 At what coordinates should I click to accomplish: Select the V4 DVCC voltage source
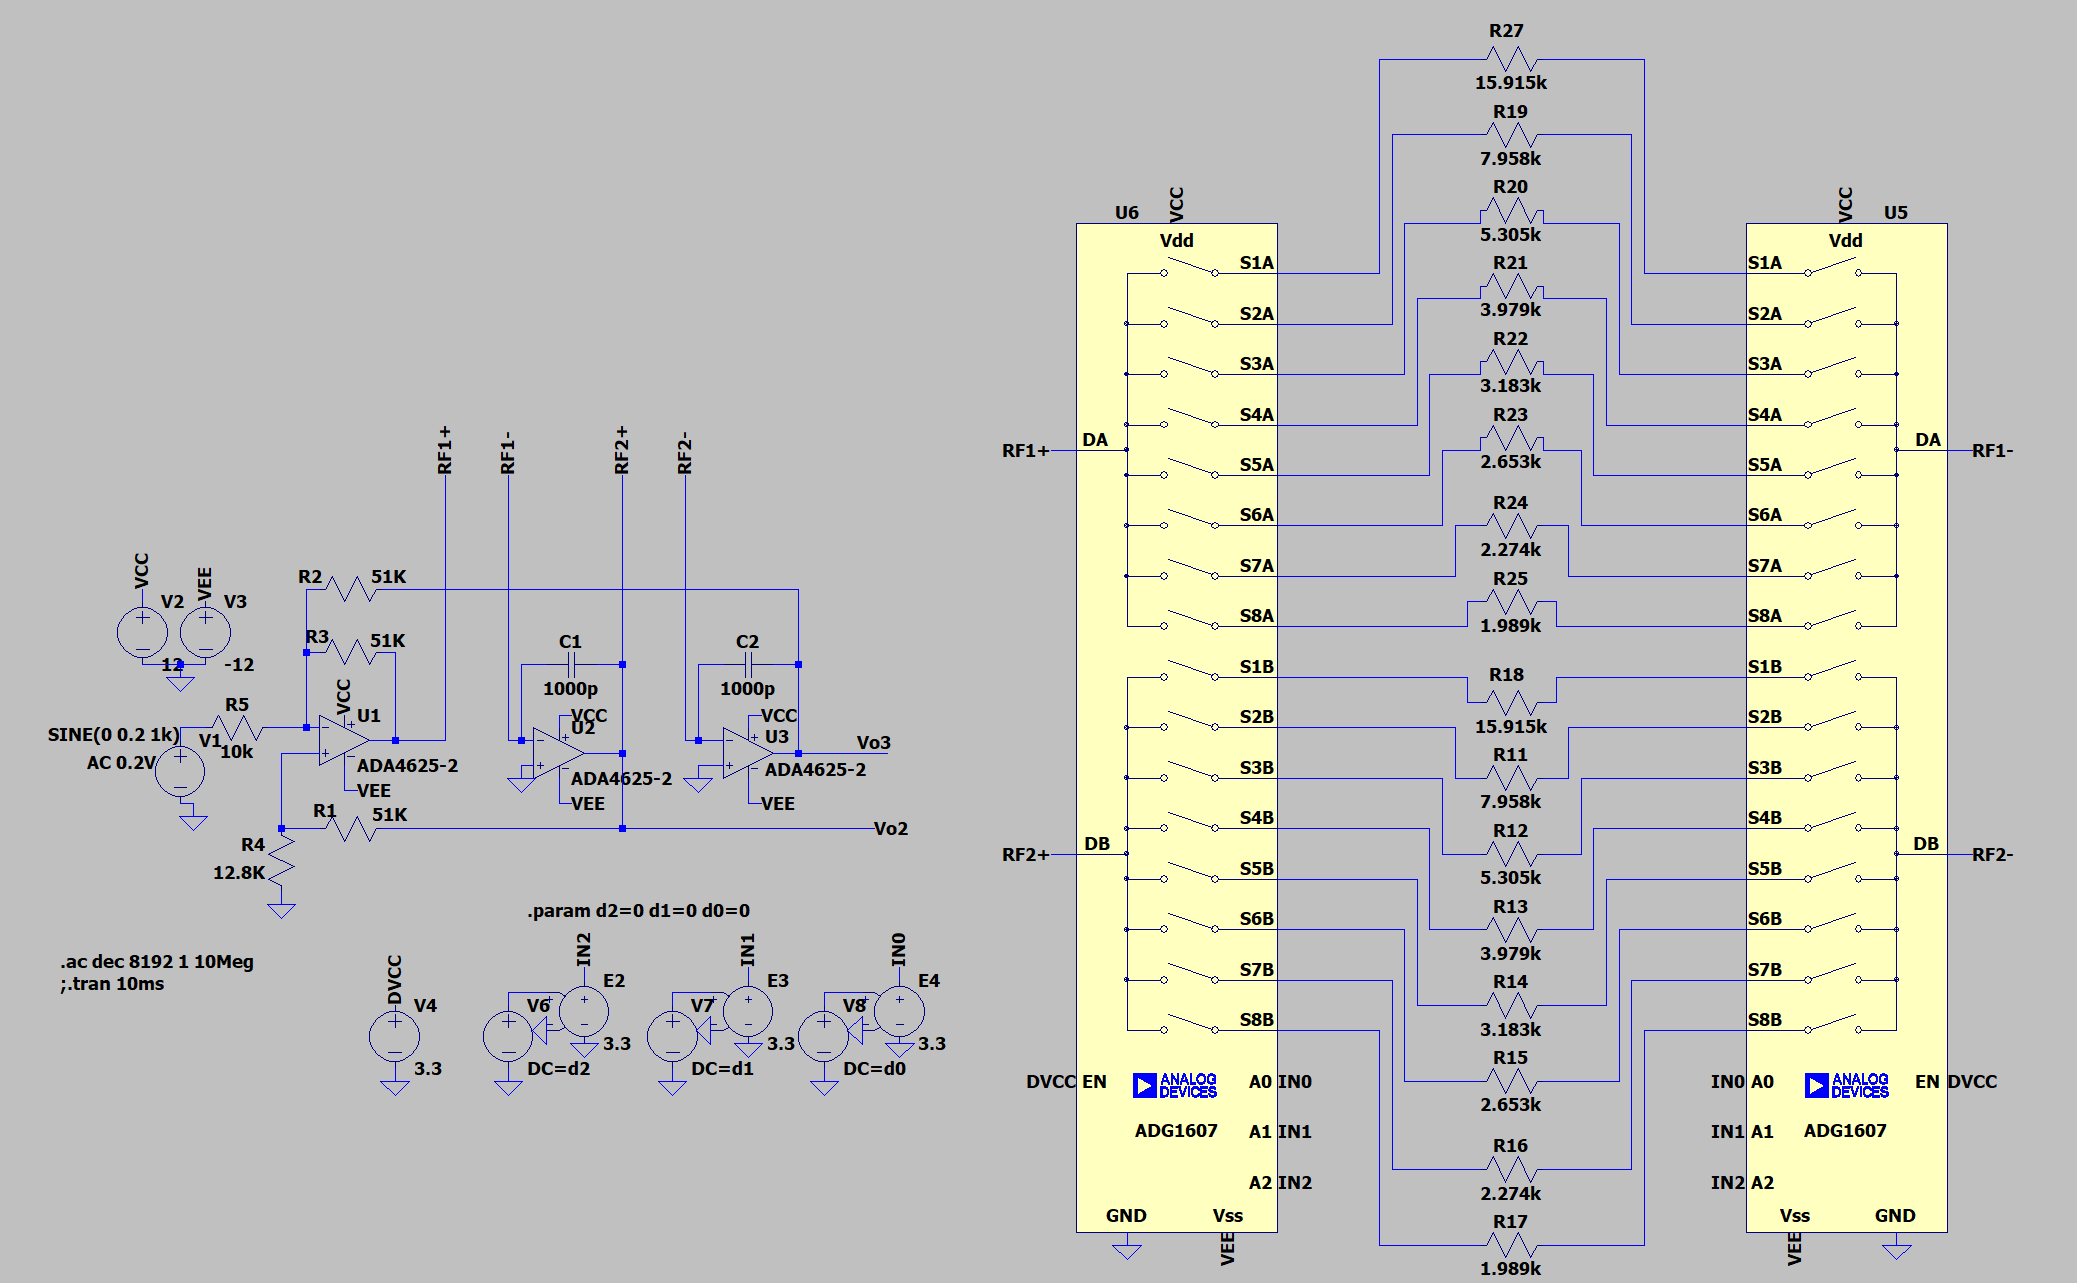(x=395, y=1036)
